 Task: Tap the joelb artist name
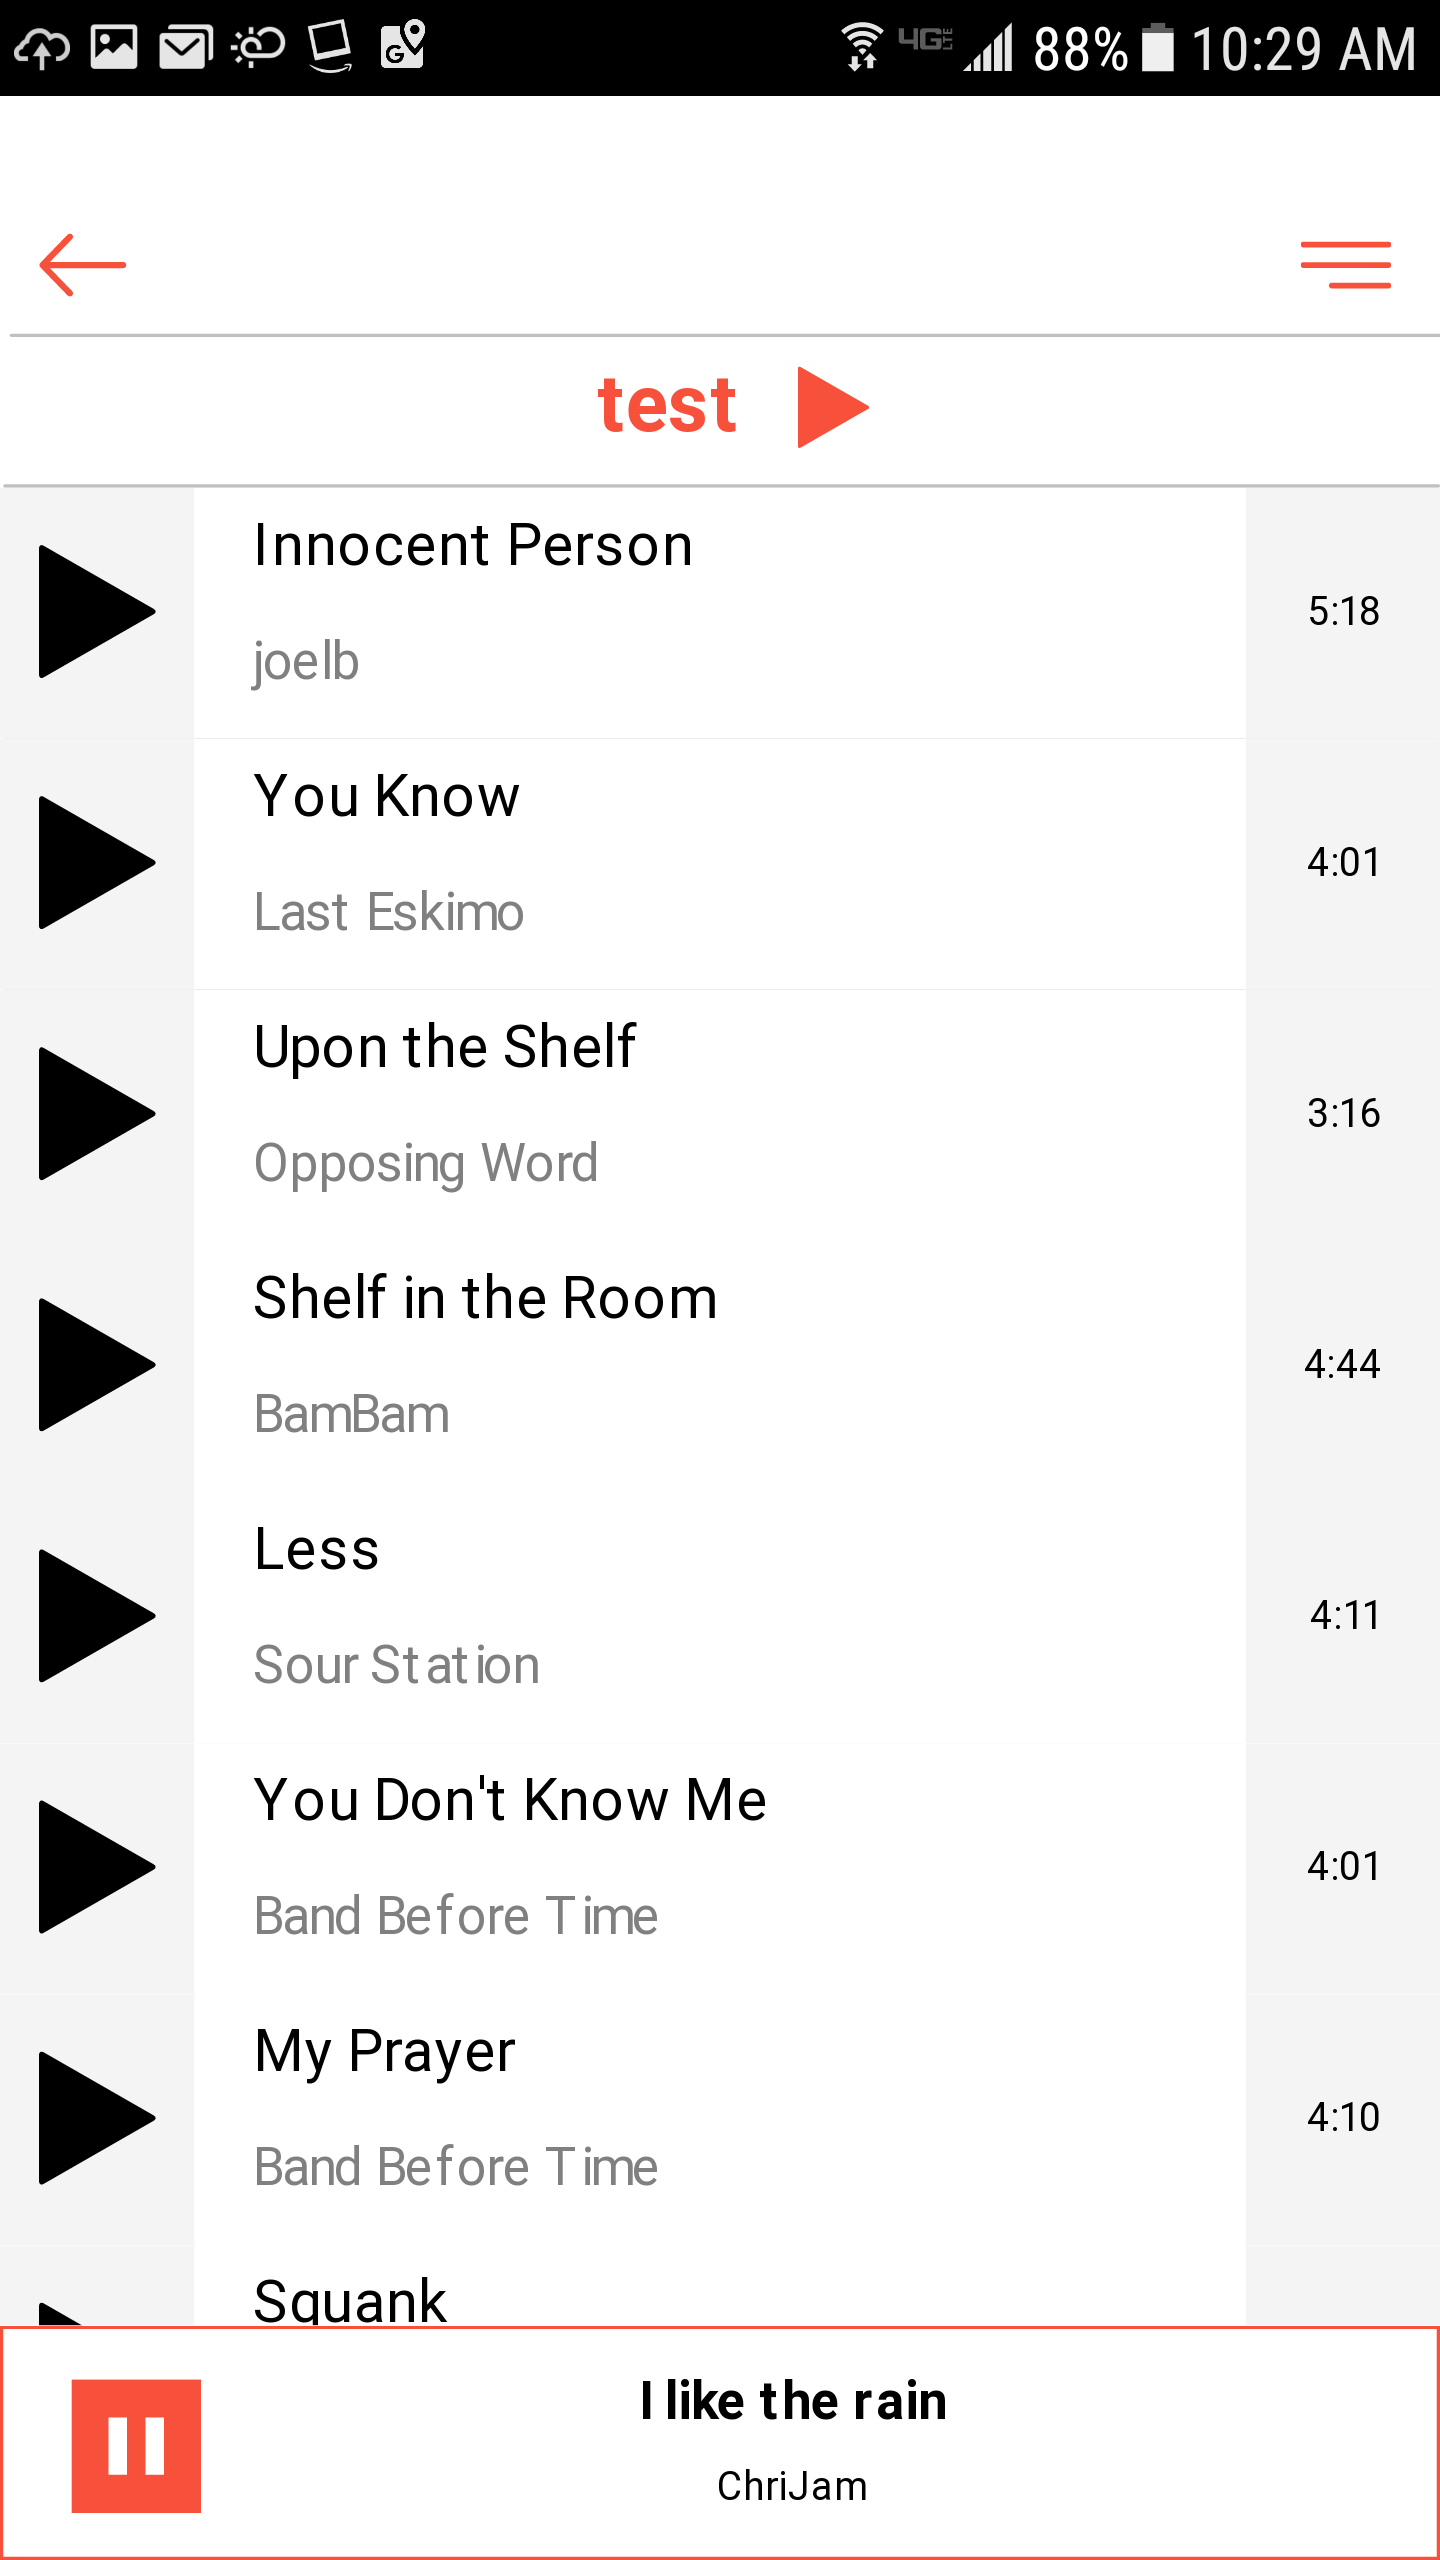tap(306, 662)
